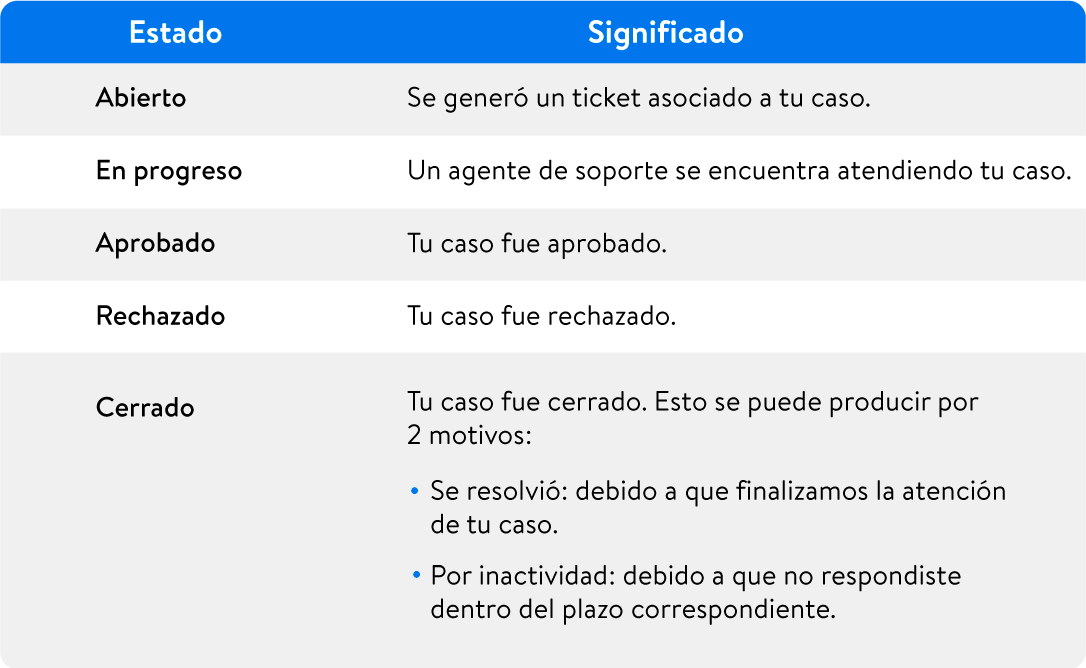Viewport: 1086px width, 668px height.
Task: Select the Rechazado status cell
Action: tap(160, 316)
